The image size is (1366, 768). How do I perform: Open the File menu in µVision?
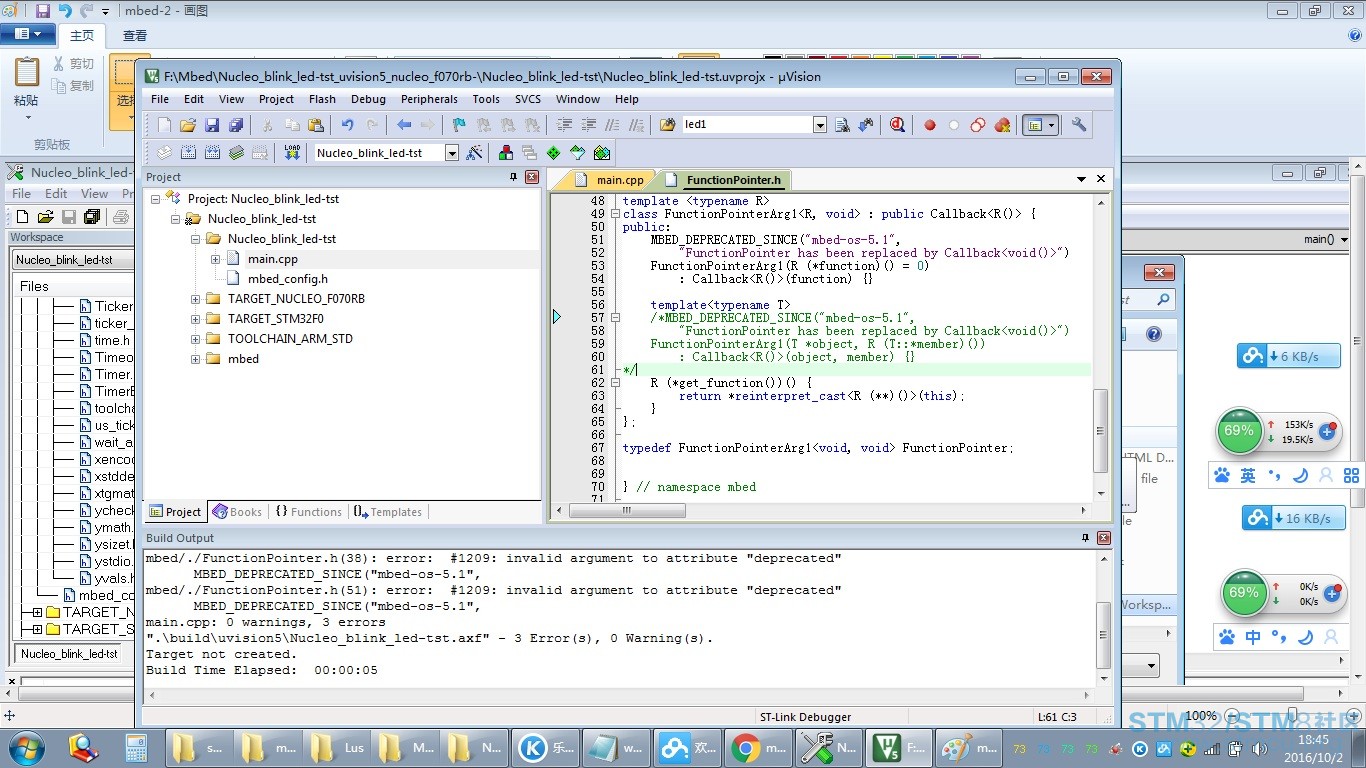click(x=160, y=99)
